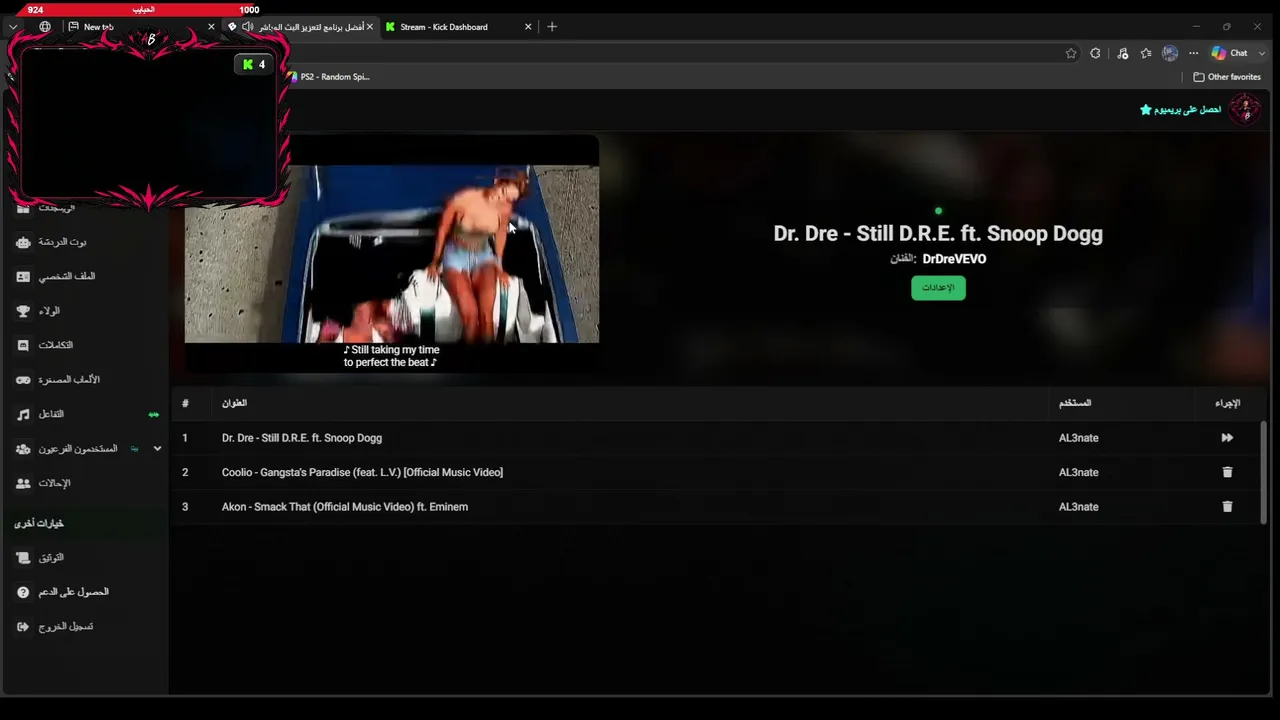1280x720 pixels.
Task: Click the now playing song title heading
Action: coord(938,233)
